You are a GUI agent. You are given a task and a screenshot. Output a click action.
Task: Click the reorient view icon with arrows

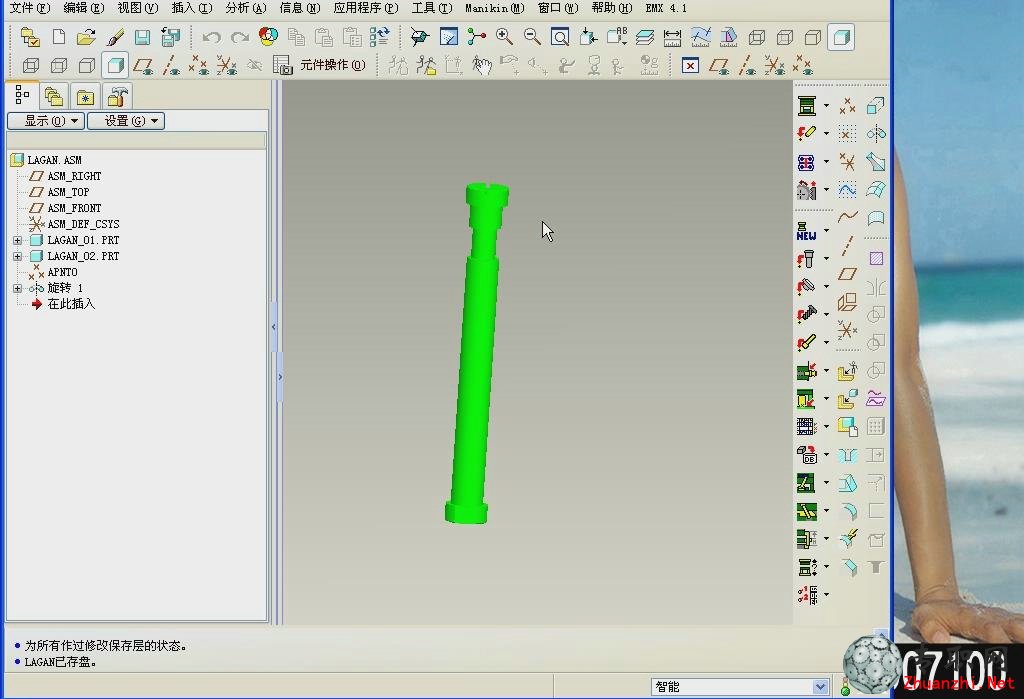(x=588, y=37)
